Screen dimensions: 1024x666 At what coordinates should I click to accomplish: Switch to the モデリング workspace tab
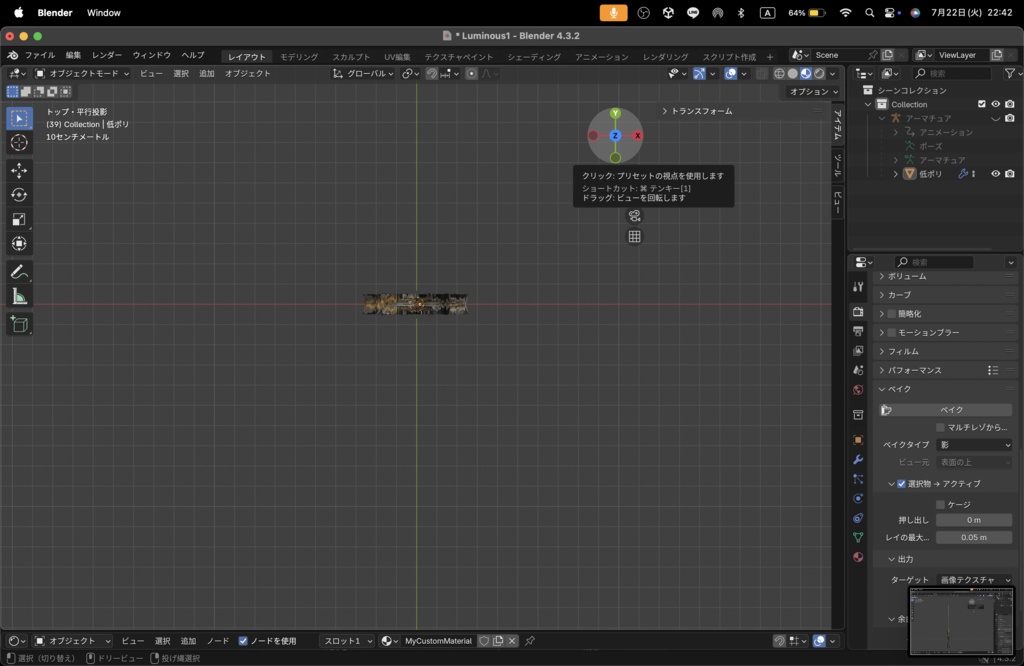299,57
